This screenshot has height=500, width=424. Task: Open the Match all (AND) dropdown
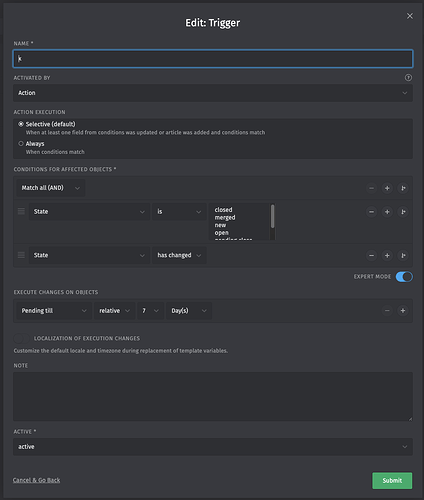click(51, 188)
